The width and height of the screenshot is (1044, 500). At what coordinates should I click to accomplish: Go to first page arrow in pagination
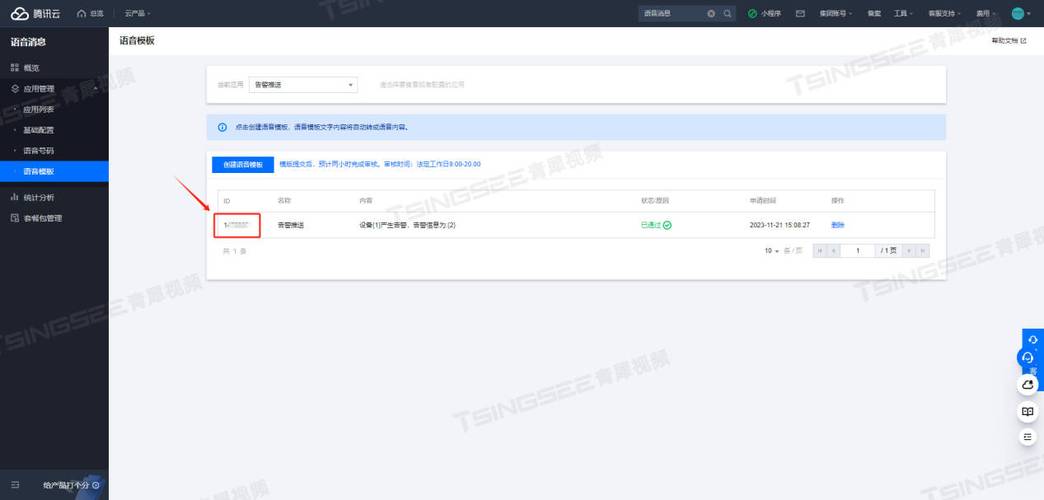pyautogui.click(x=820, y=251)
